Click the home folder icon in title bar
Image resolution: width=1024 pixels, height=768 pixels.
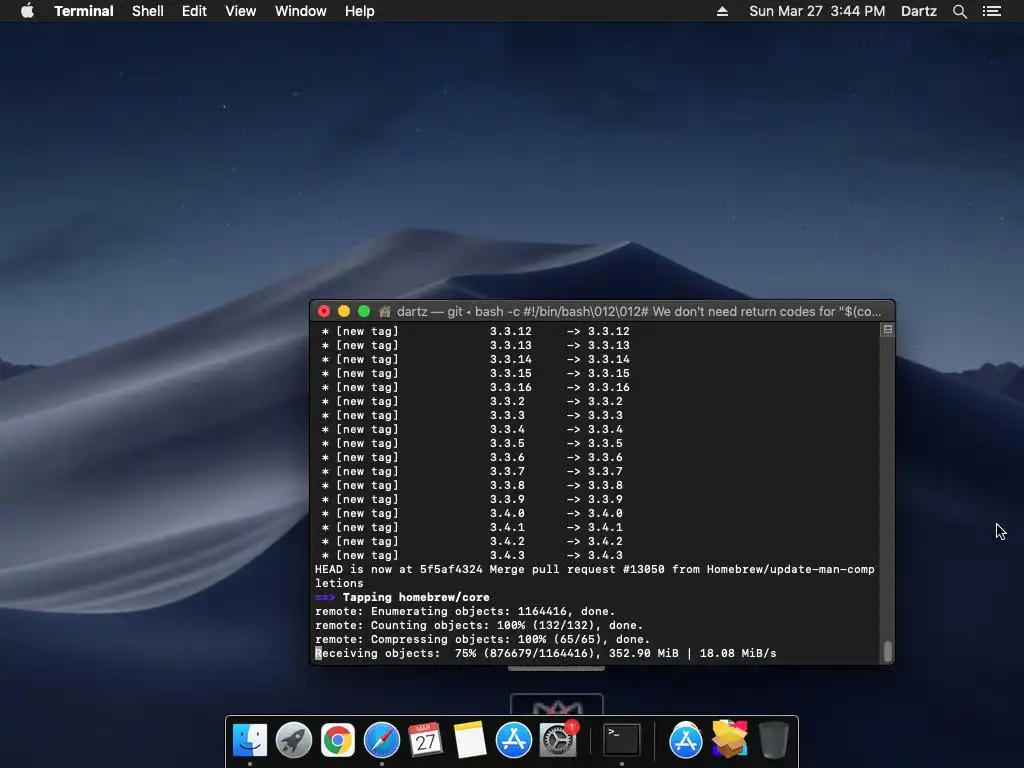385,312
